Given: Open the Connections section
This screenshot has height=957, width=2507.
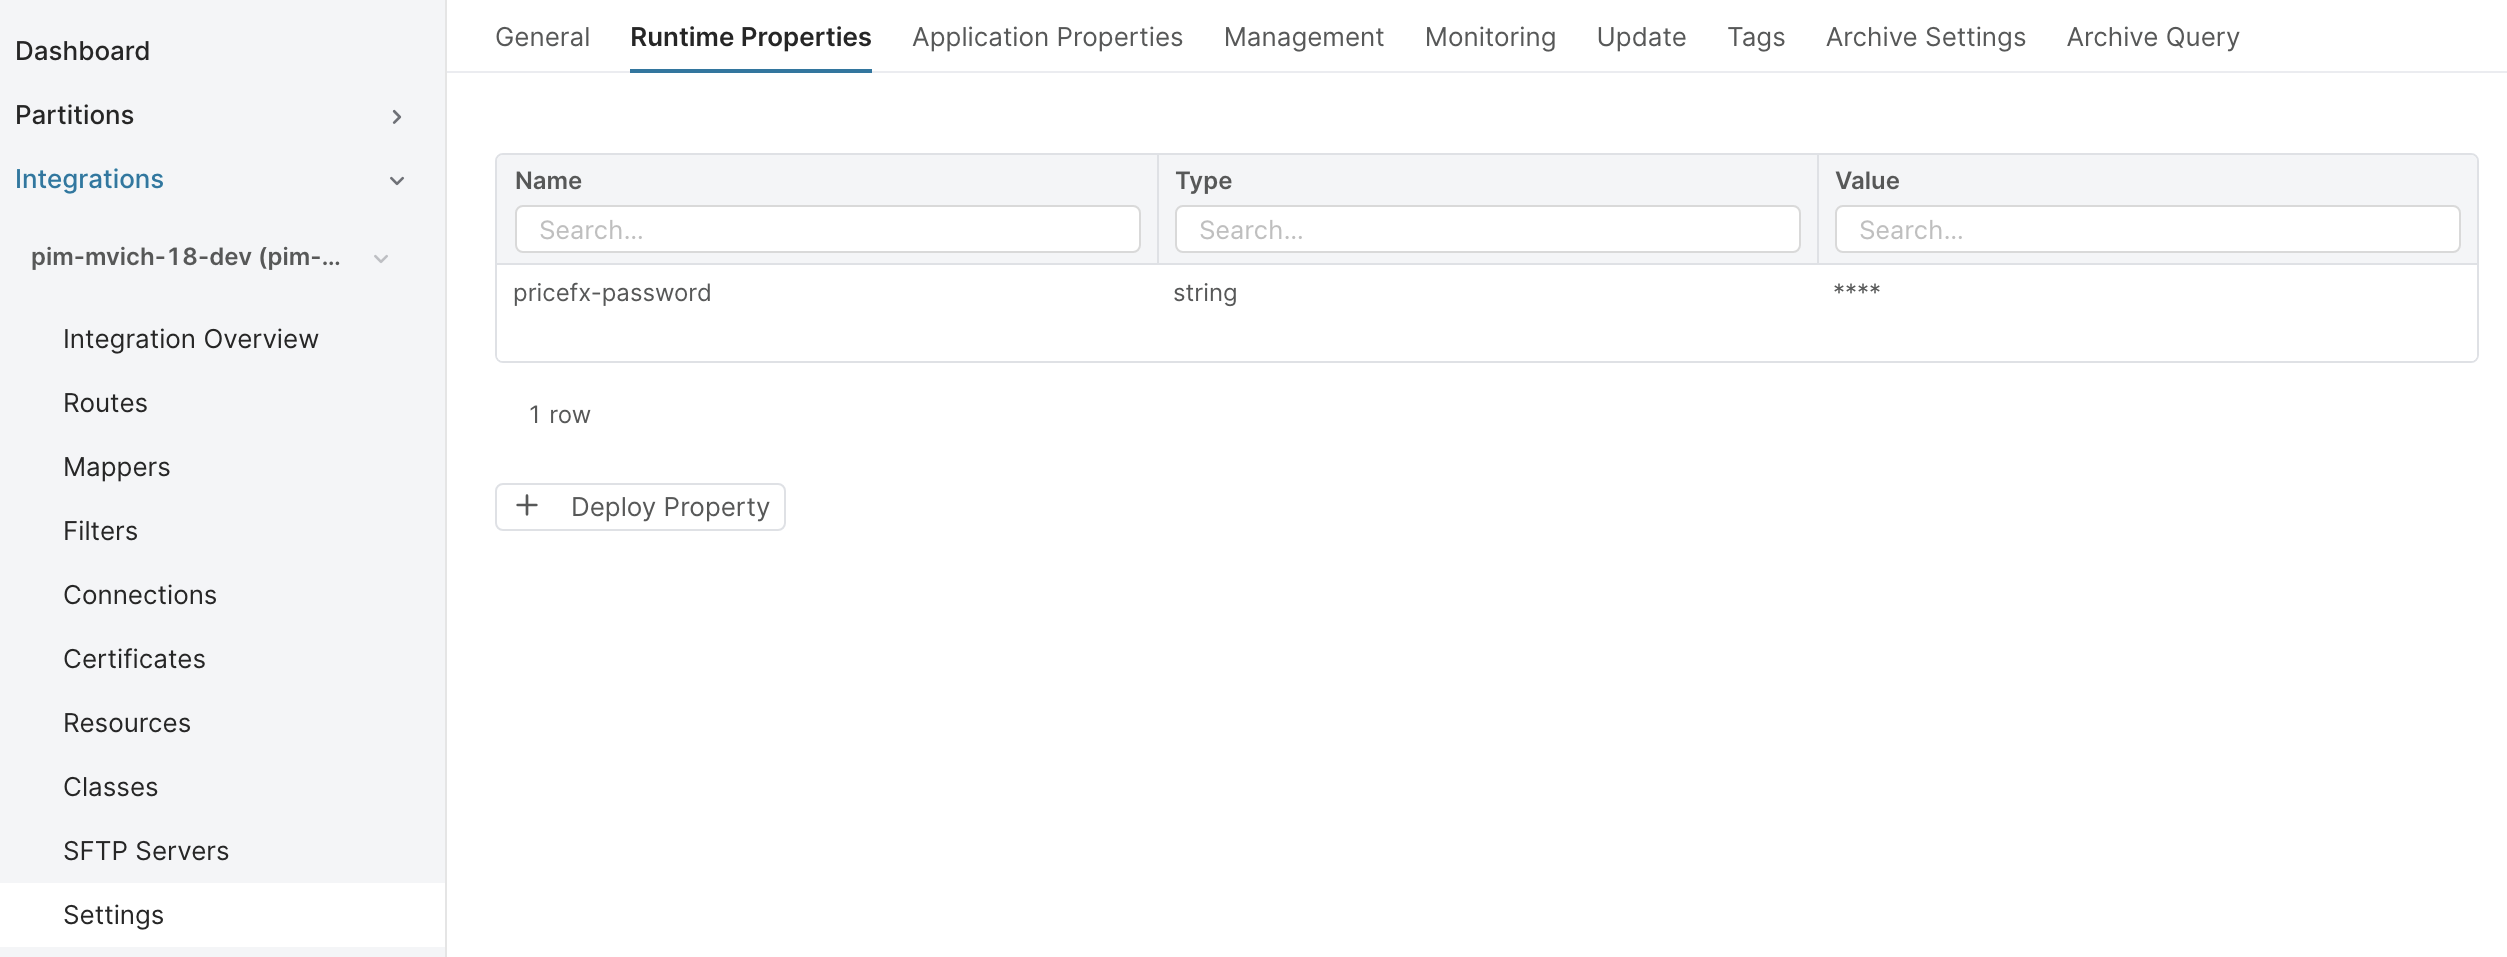Looking at the screenshot, I should (x=140, y=594).
